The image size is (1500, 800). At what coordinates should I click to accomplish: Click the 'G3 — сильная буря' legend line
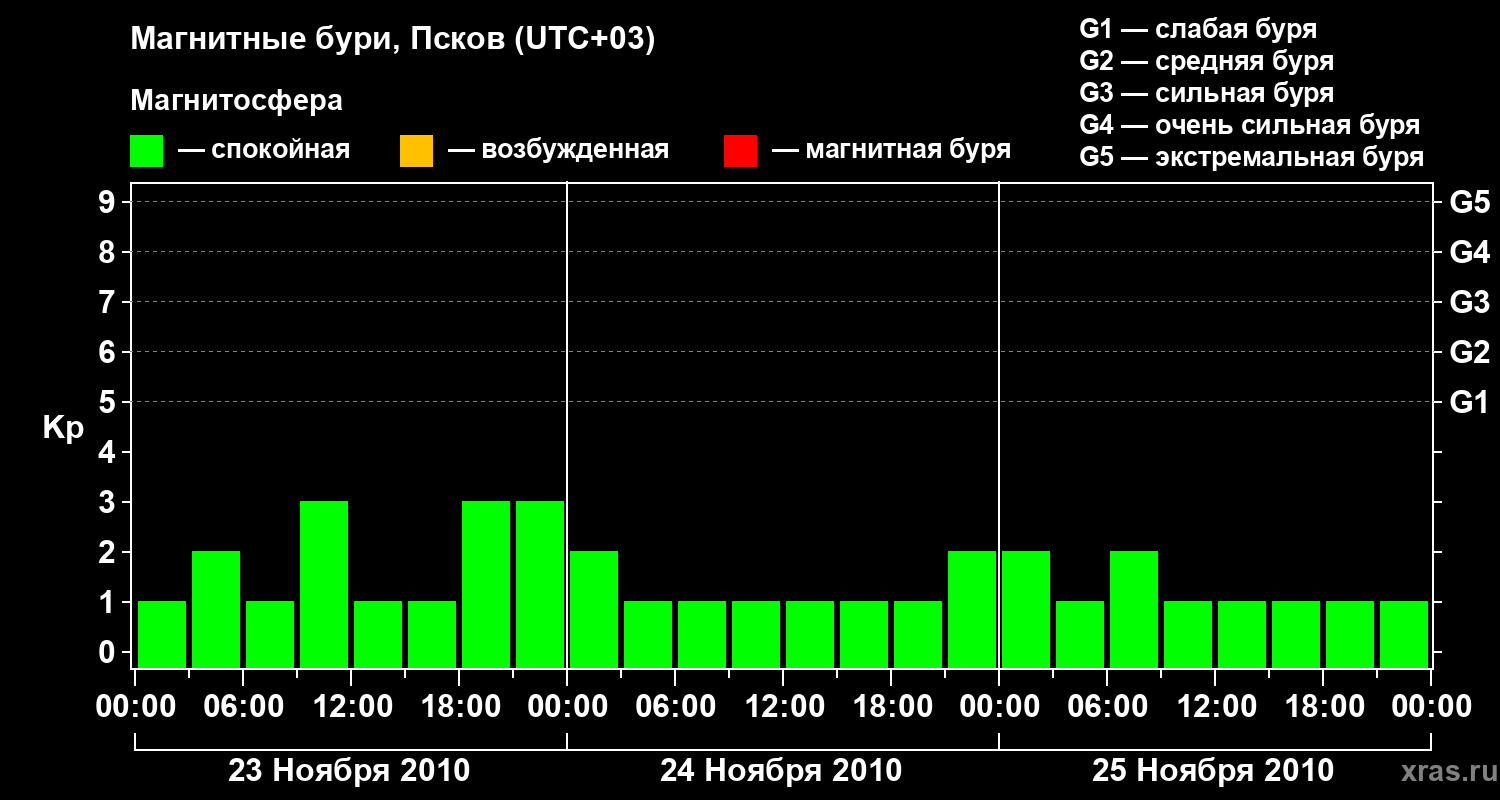[x=1207, y=93]
